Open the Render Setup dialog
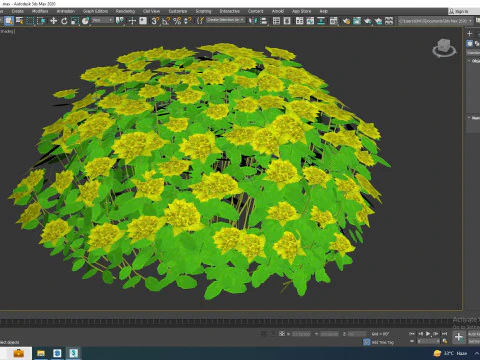This screenshot has height=360, width=480. pyautogui.click(x=346, y=21)
